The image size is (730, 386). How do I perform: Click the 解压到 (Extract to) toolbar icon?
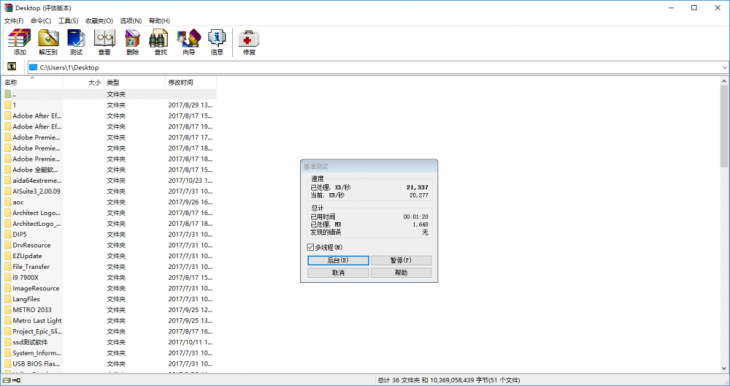click(x=48, y=42)
